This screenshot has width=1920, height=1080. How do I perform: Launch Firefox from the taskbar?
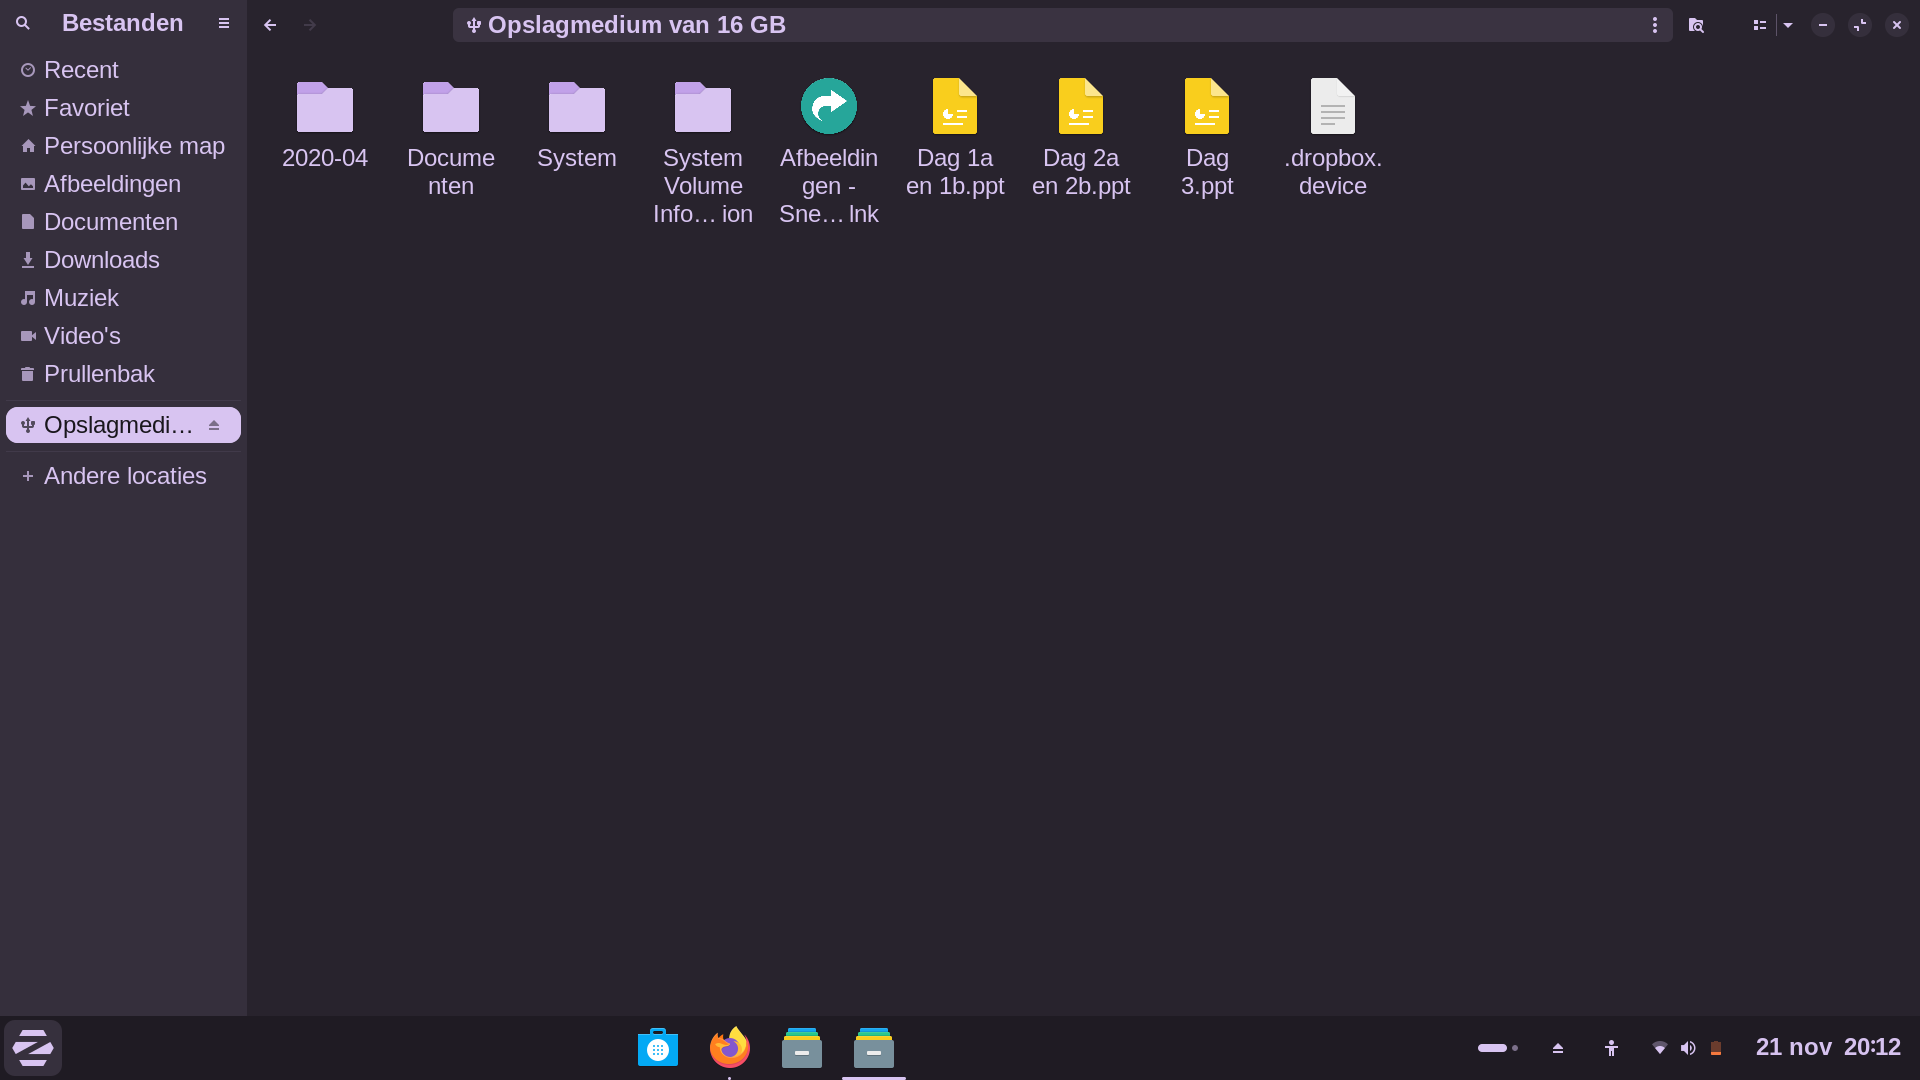730,1048
